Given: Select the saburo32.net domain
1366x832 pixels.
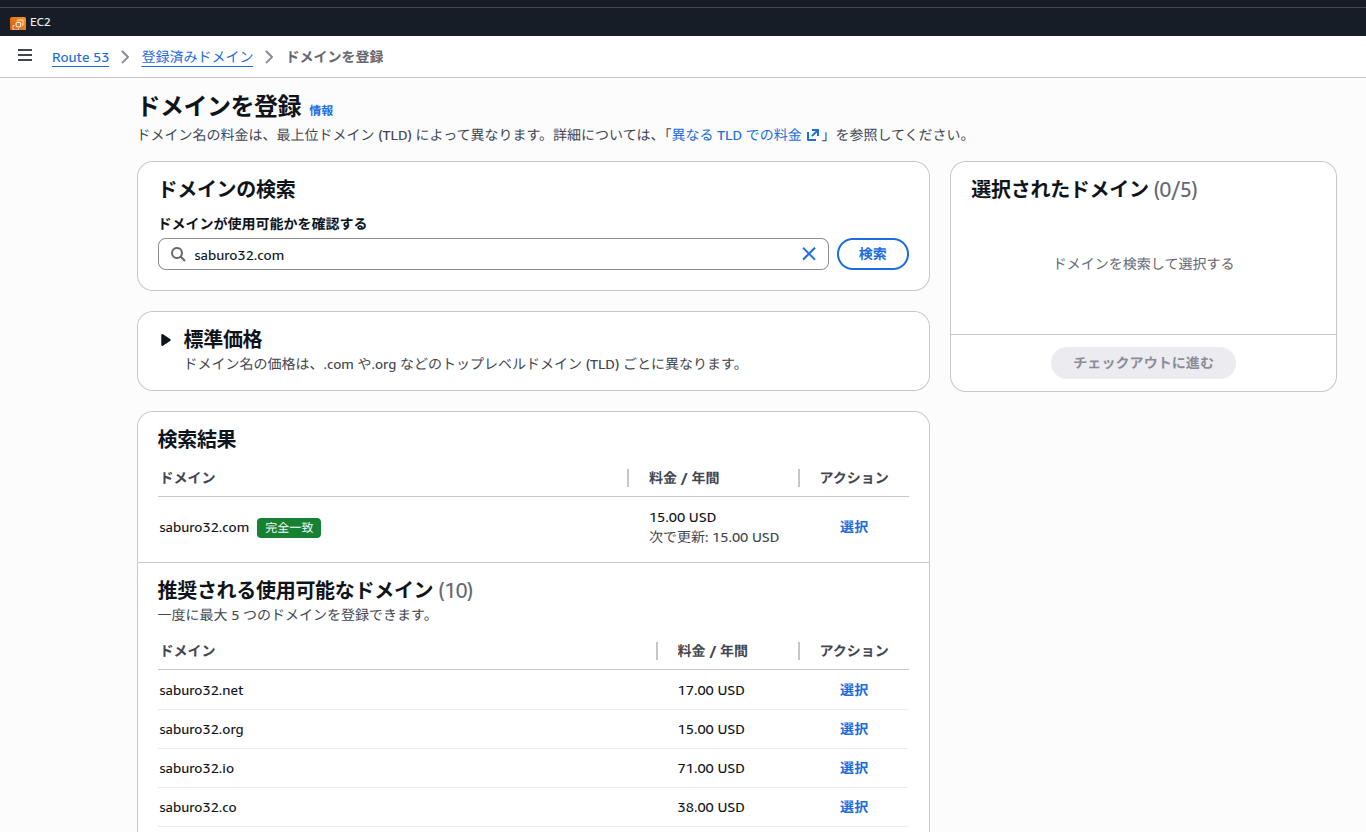Looking at the screenshot, I should (854, 690).
